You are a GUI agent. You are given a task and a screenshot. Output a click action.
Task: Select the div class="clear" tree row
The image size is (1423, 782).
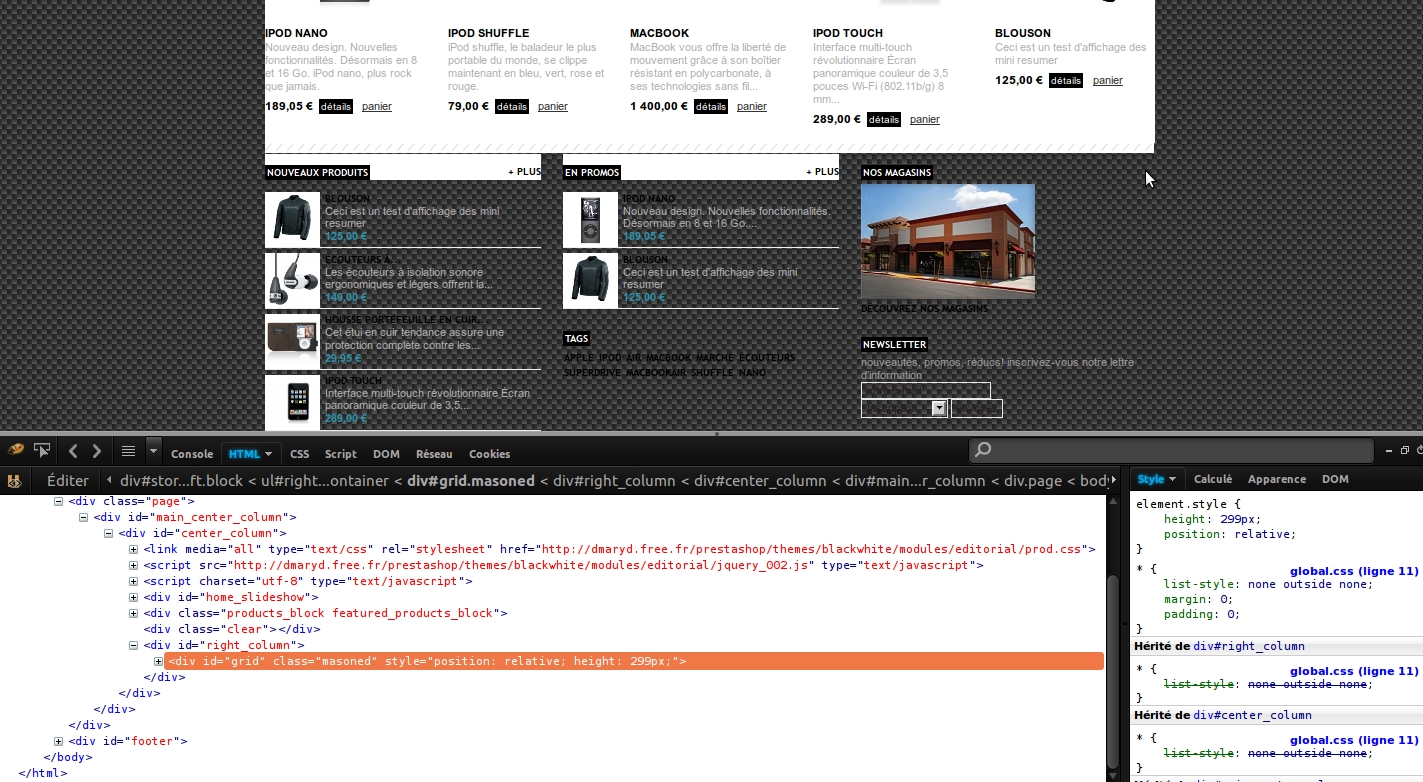pyautogui.click(x=231, y=629)
